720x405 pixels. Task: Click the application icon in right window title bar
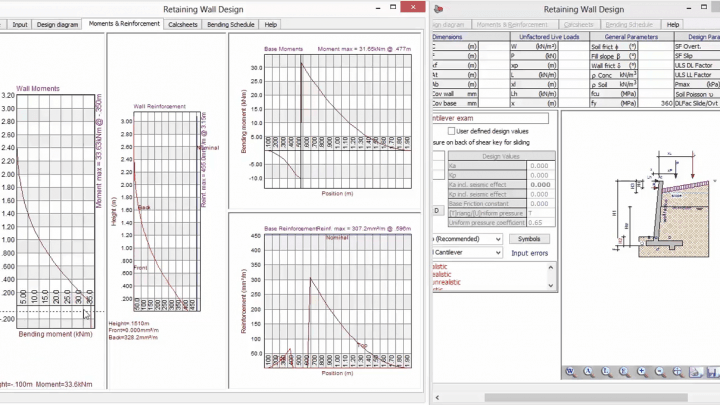(x=438, y=9)
